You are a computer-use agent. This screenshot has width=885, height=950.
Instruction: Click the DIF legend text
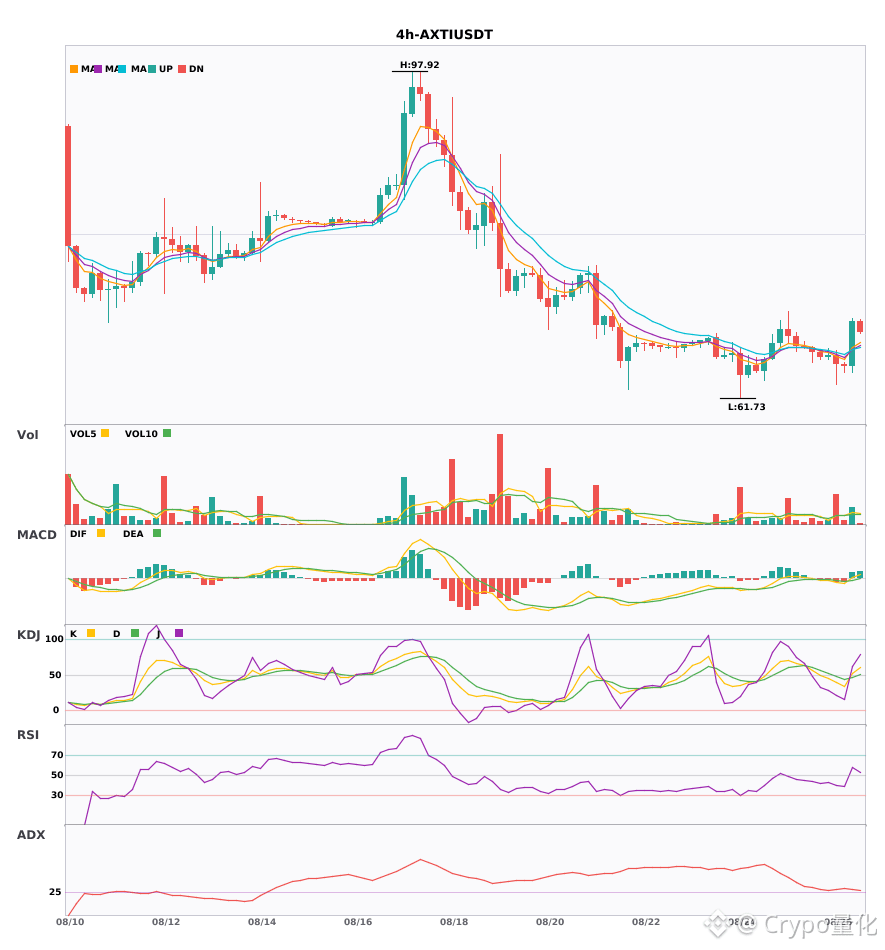(x=78, y=534)
